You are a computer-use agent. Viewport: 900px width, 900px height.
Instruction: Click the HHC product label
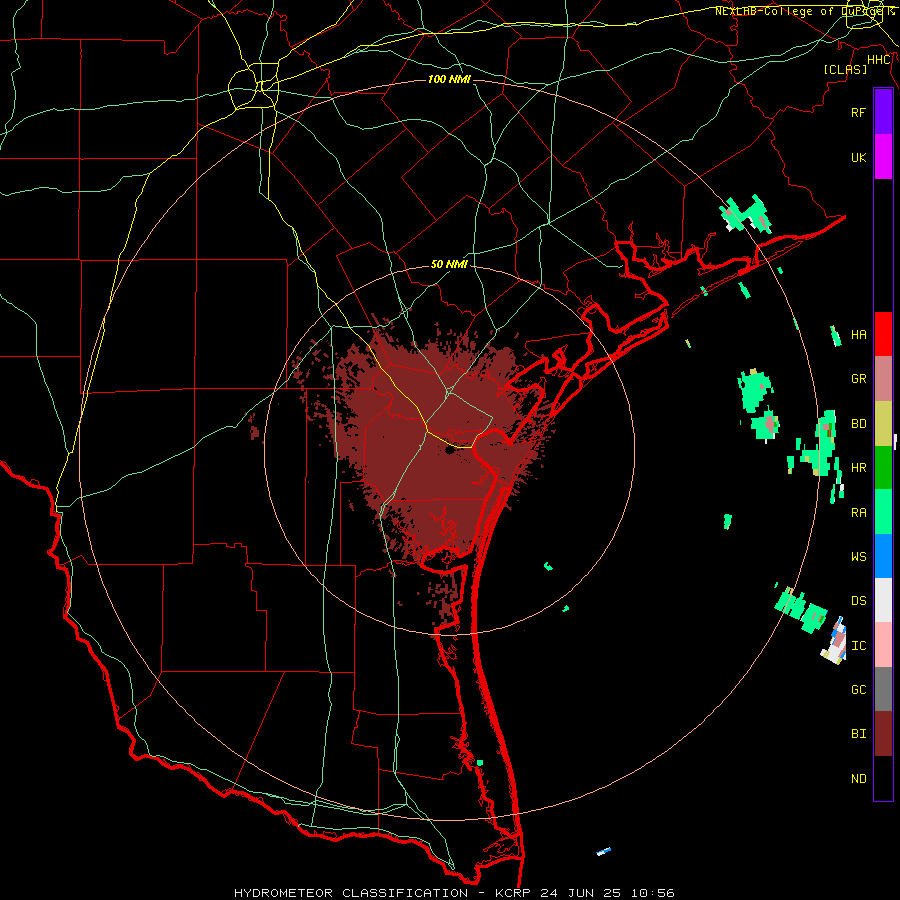click(x=879, y=60)
